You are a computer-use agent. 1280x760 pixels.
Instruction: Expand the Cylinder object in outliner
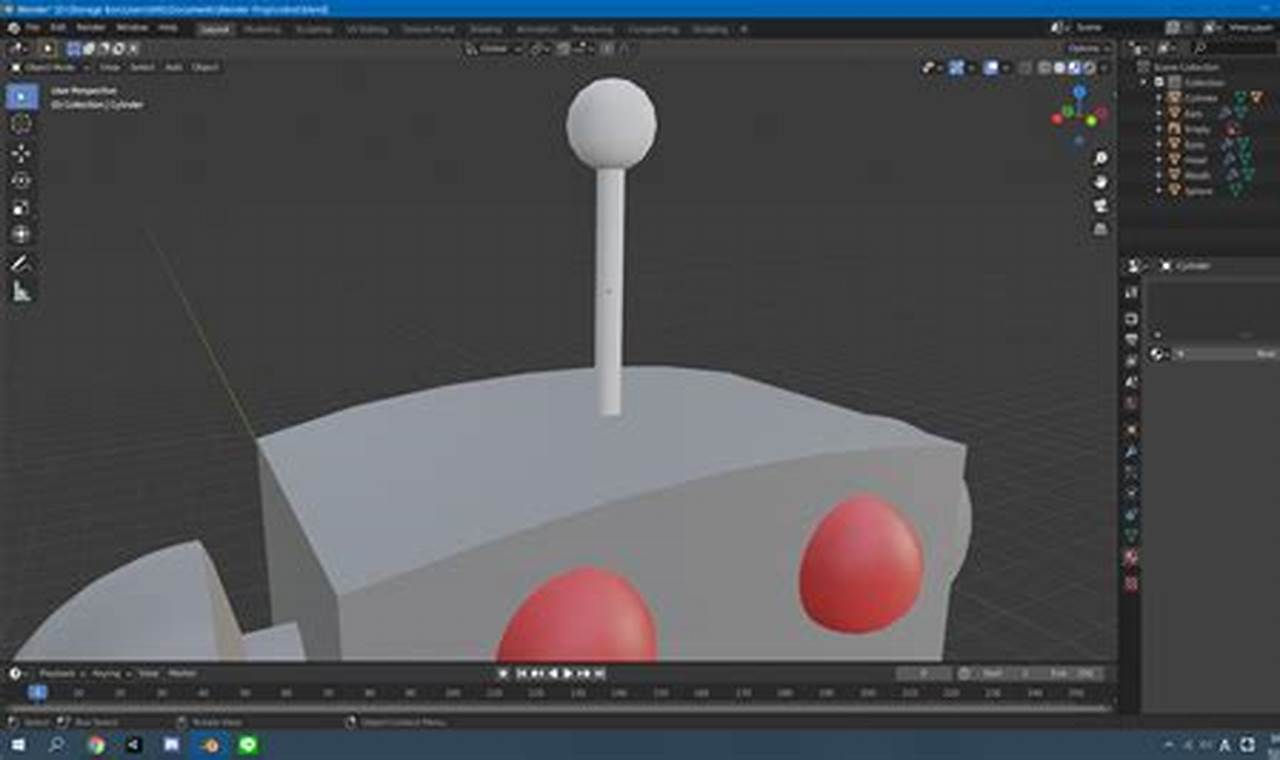click(x=1160, y=98)
